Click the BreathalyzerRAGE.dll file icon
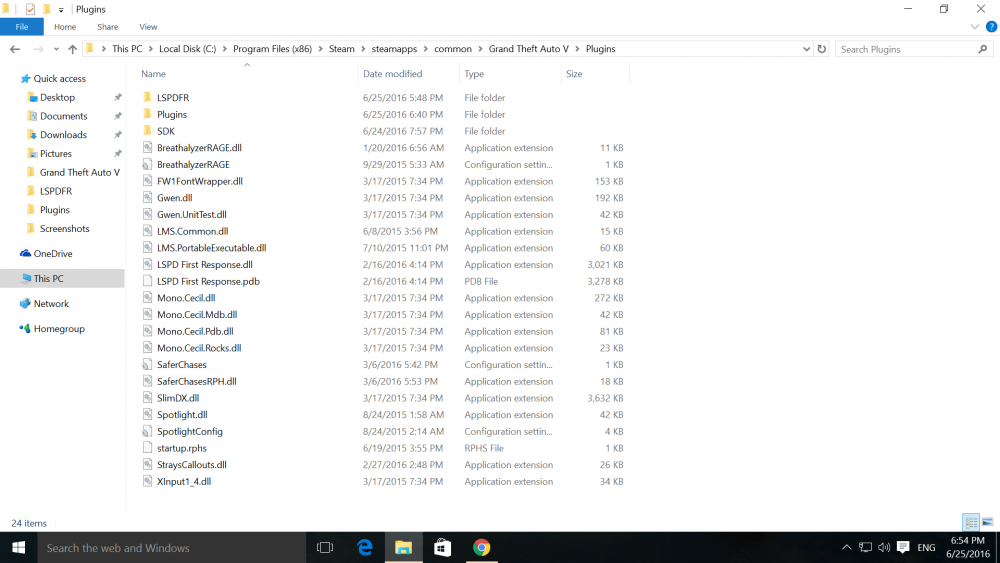This screenshot has height=563, width=1000. [147, 147]
